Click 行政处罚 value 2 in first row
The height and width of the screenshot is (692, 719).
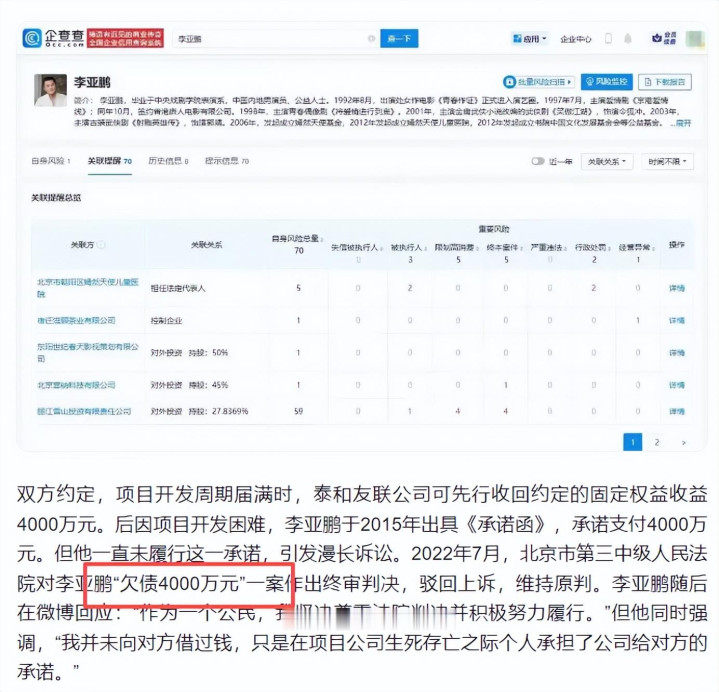pos(593,288)
